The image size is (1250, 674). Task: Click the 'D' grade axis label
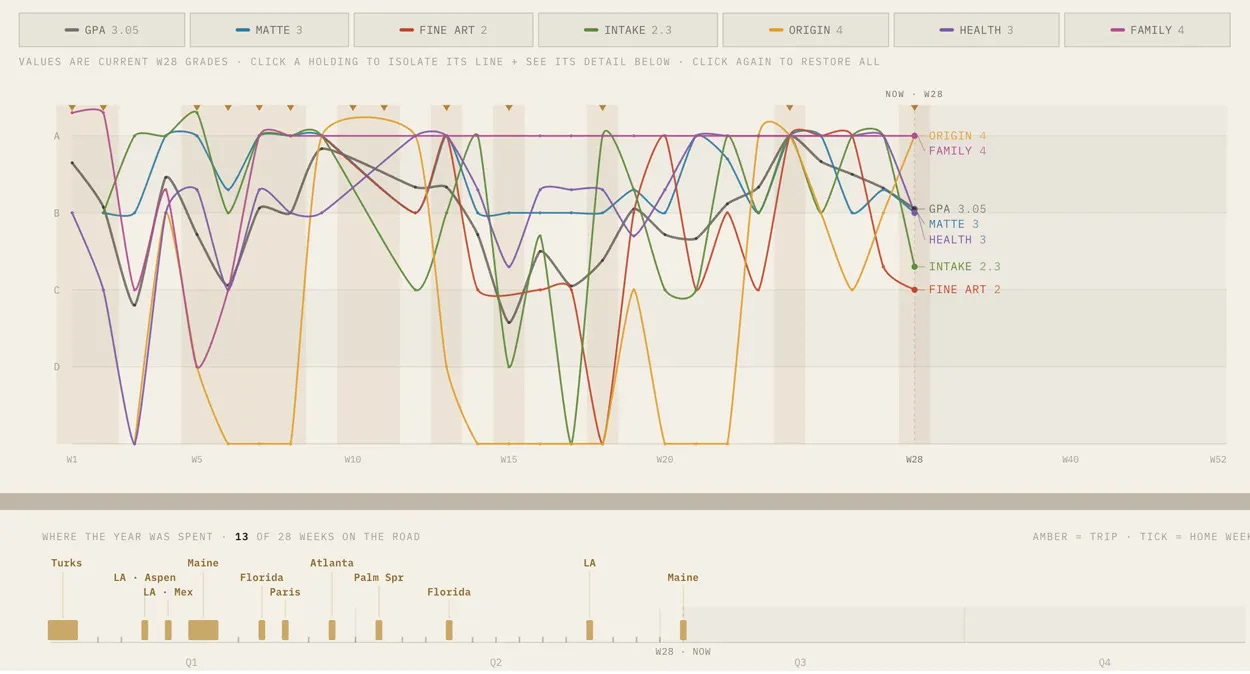[x=57, y=367]
